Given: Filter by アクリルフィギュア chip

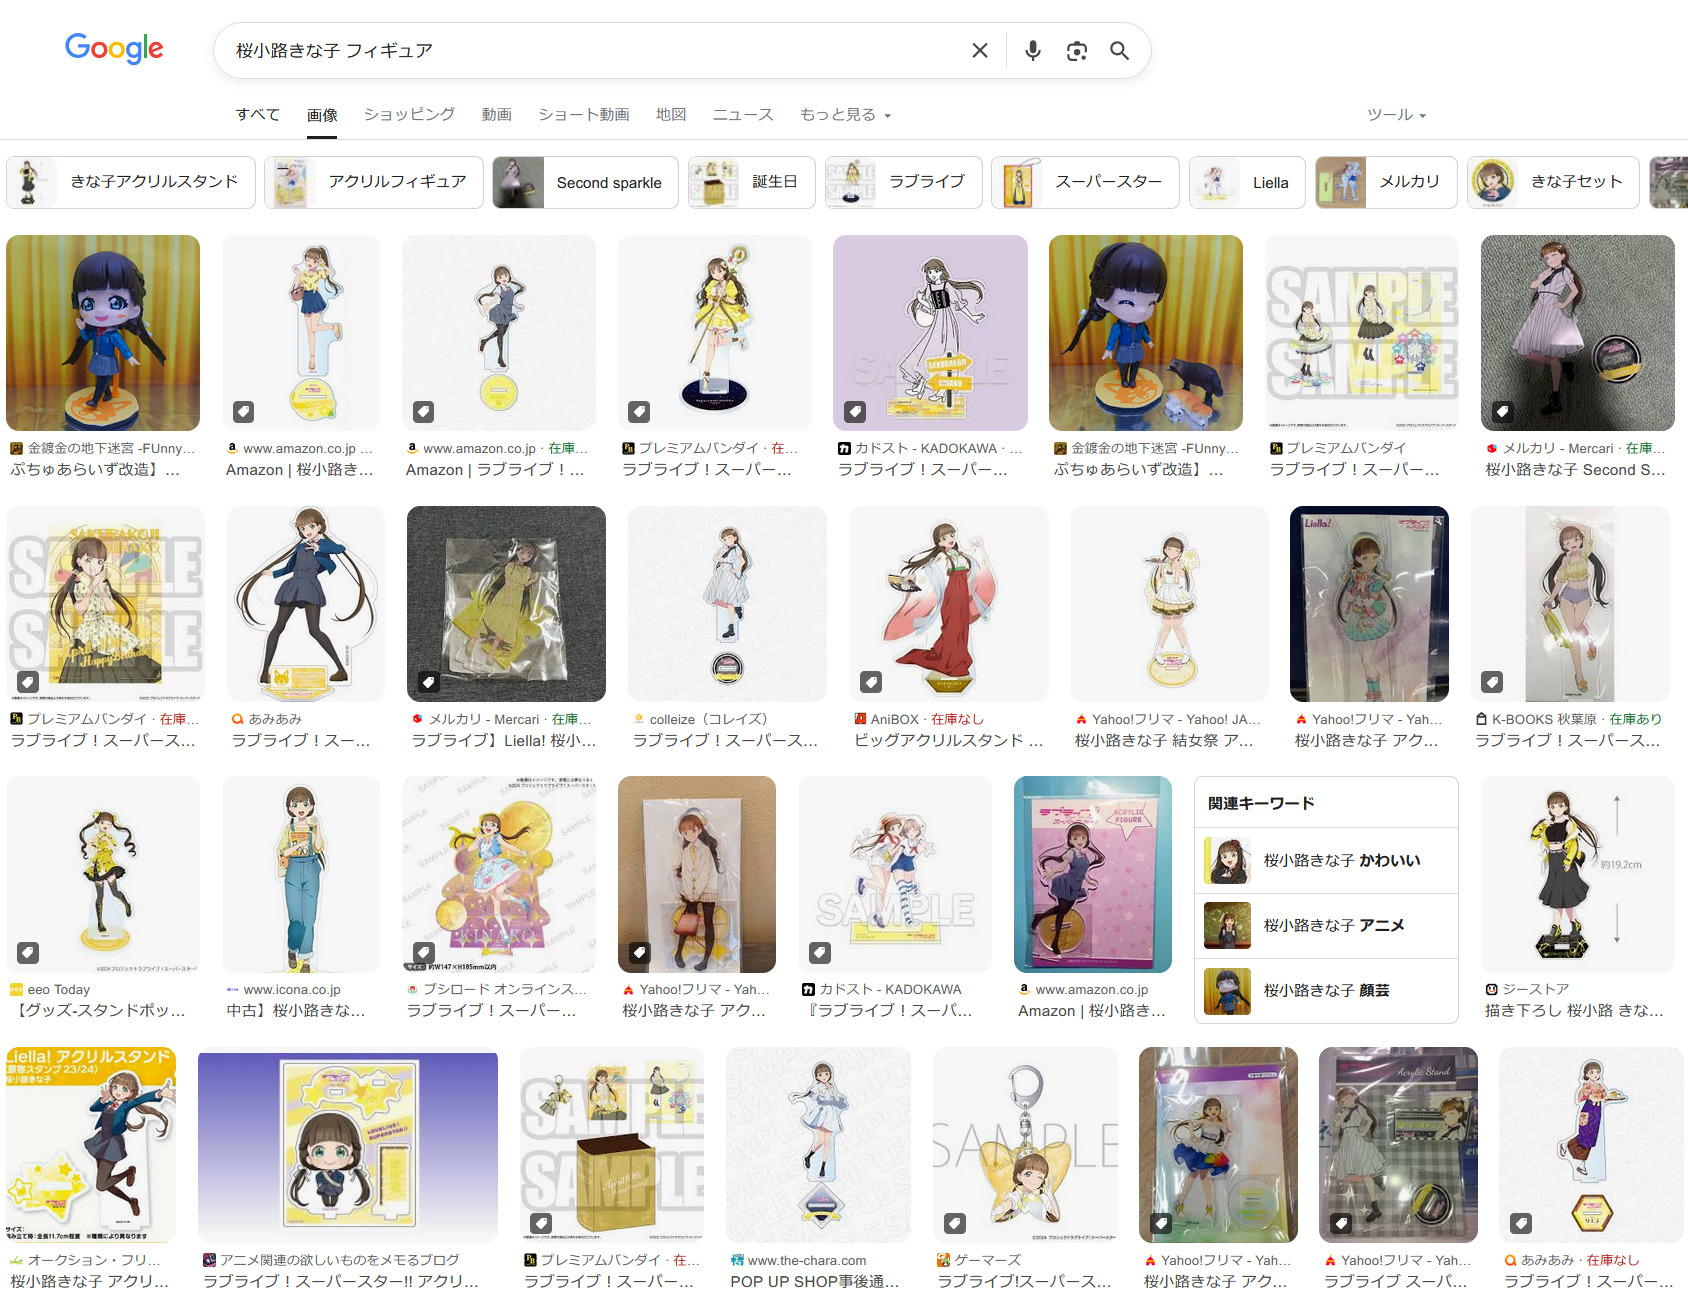Looking at the screenshot, I should [374, 182].
